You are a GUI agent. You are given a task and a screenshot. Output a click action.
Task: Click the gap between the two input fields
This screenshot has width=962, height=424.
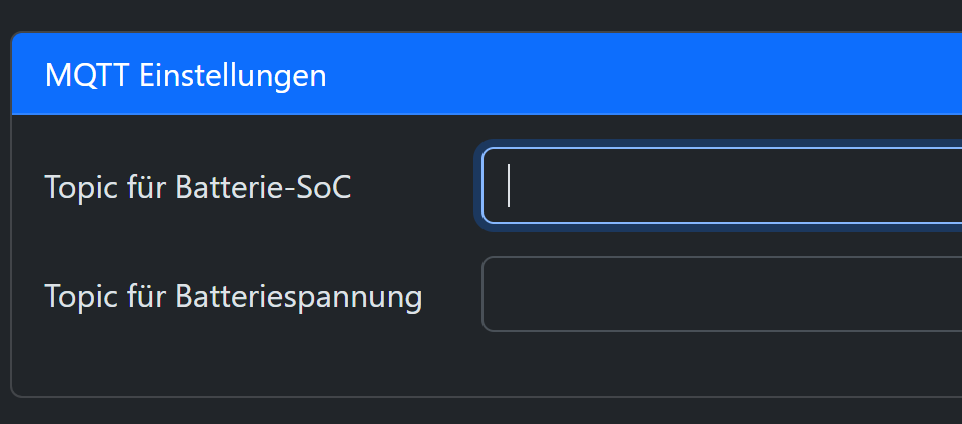click(720, 241)
